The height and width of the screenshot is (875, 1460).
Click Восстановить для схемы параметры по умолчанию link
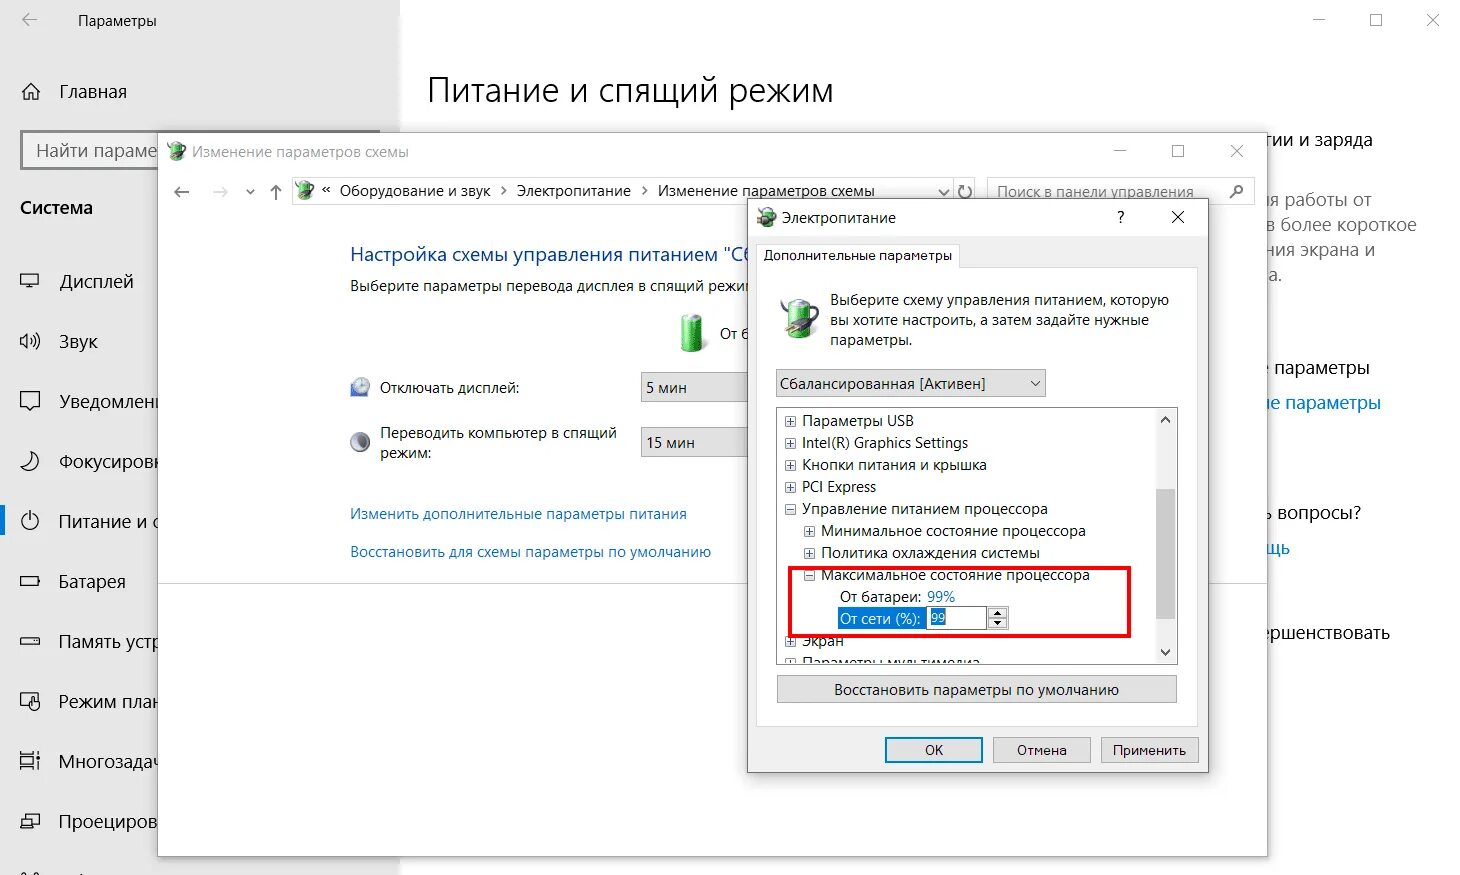530,552
